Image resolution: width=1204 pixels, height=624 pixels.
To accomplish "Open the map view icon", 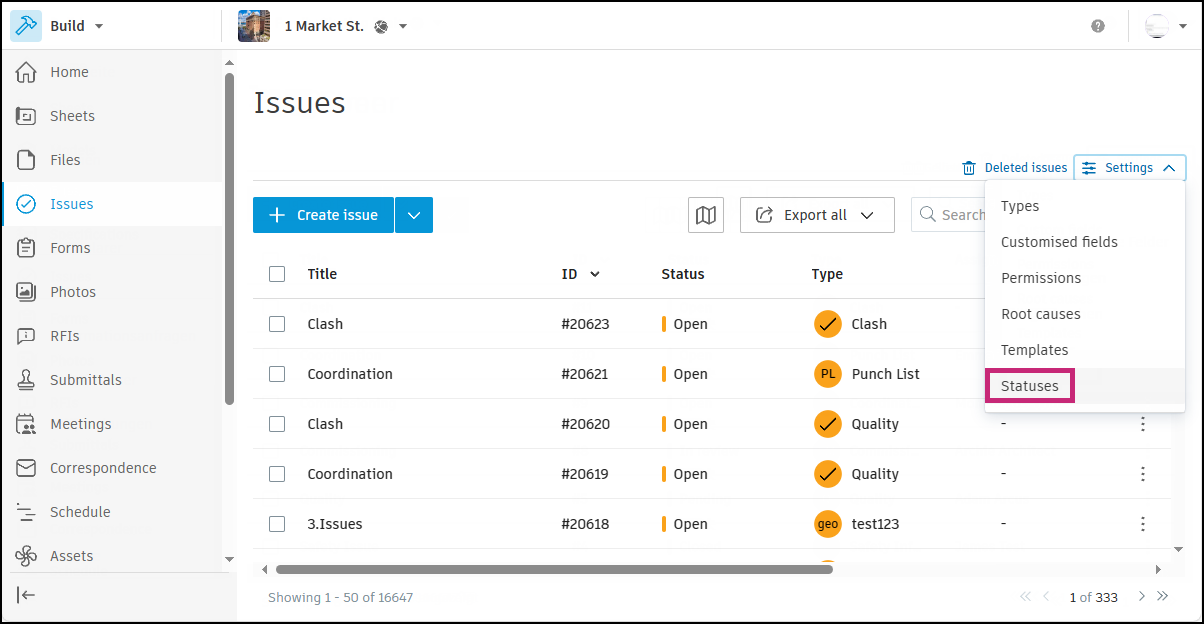I will click(x=706, y=215).
